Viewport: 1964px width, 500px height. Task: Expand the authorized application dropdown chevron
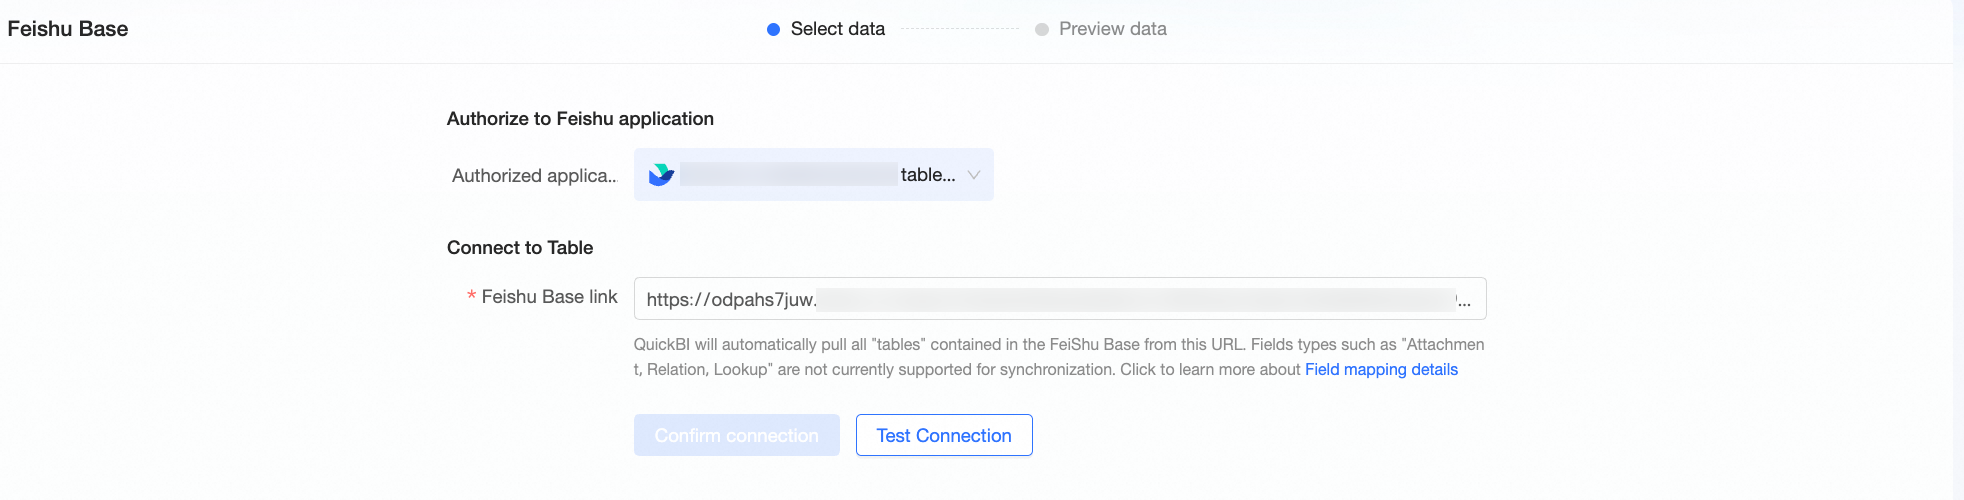tap(974, 175)
